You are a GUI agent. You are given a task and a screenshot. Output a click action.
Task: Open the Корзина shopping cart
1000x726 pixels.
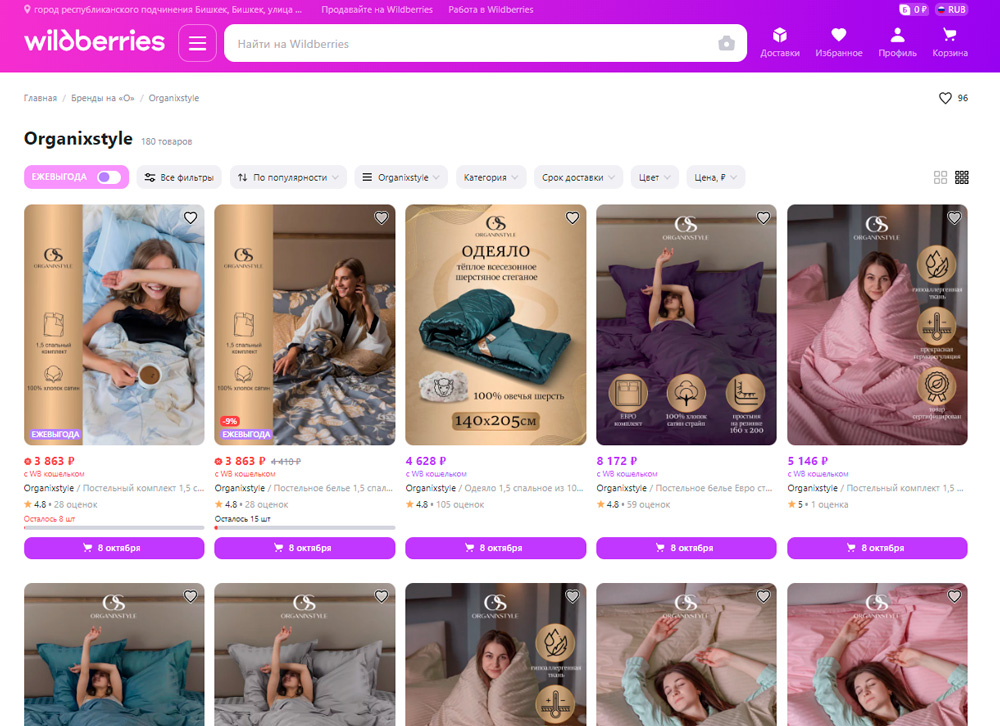(950, 42)
